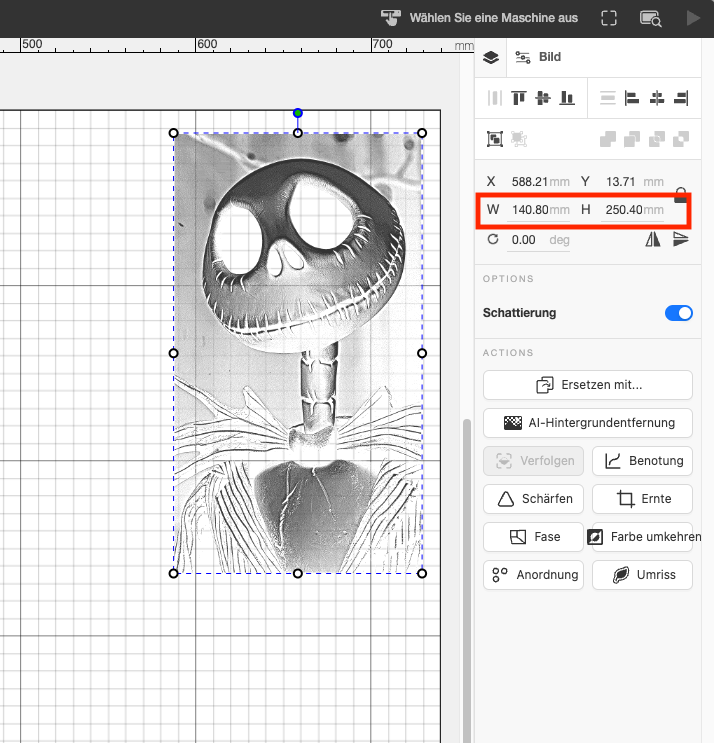Click the start play button in top bar
This screenshot has height=743, width=714.
tap(693, 18)
